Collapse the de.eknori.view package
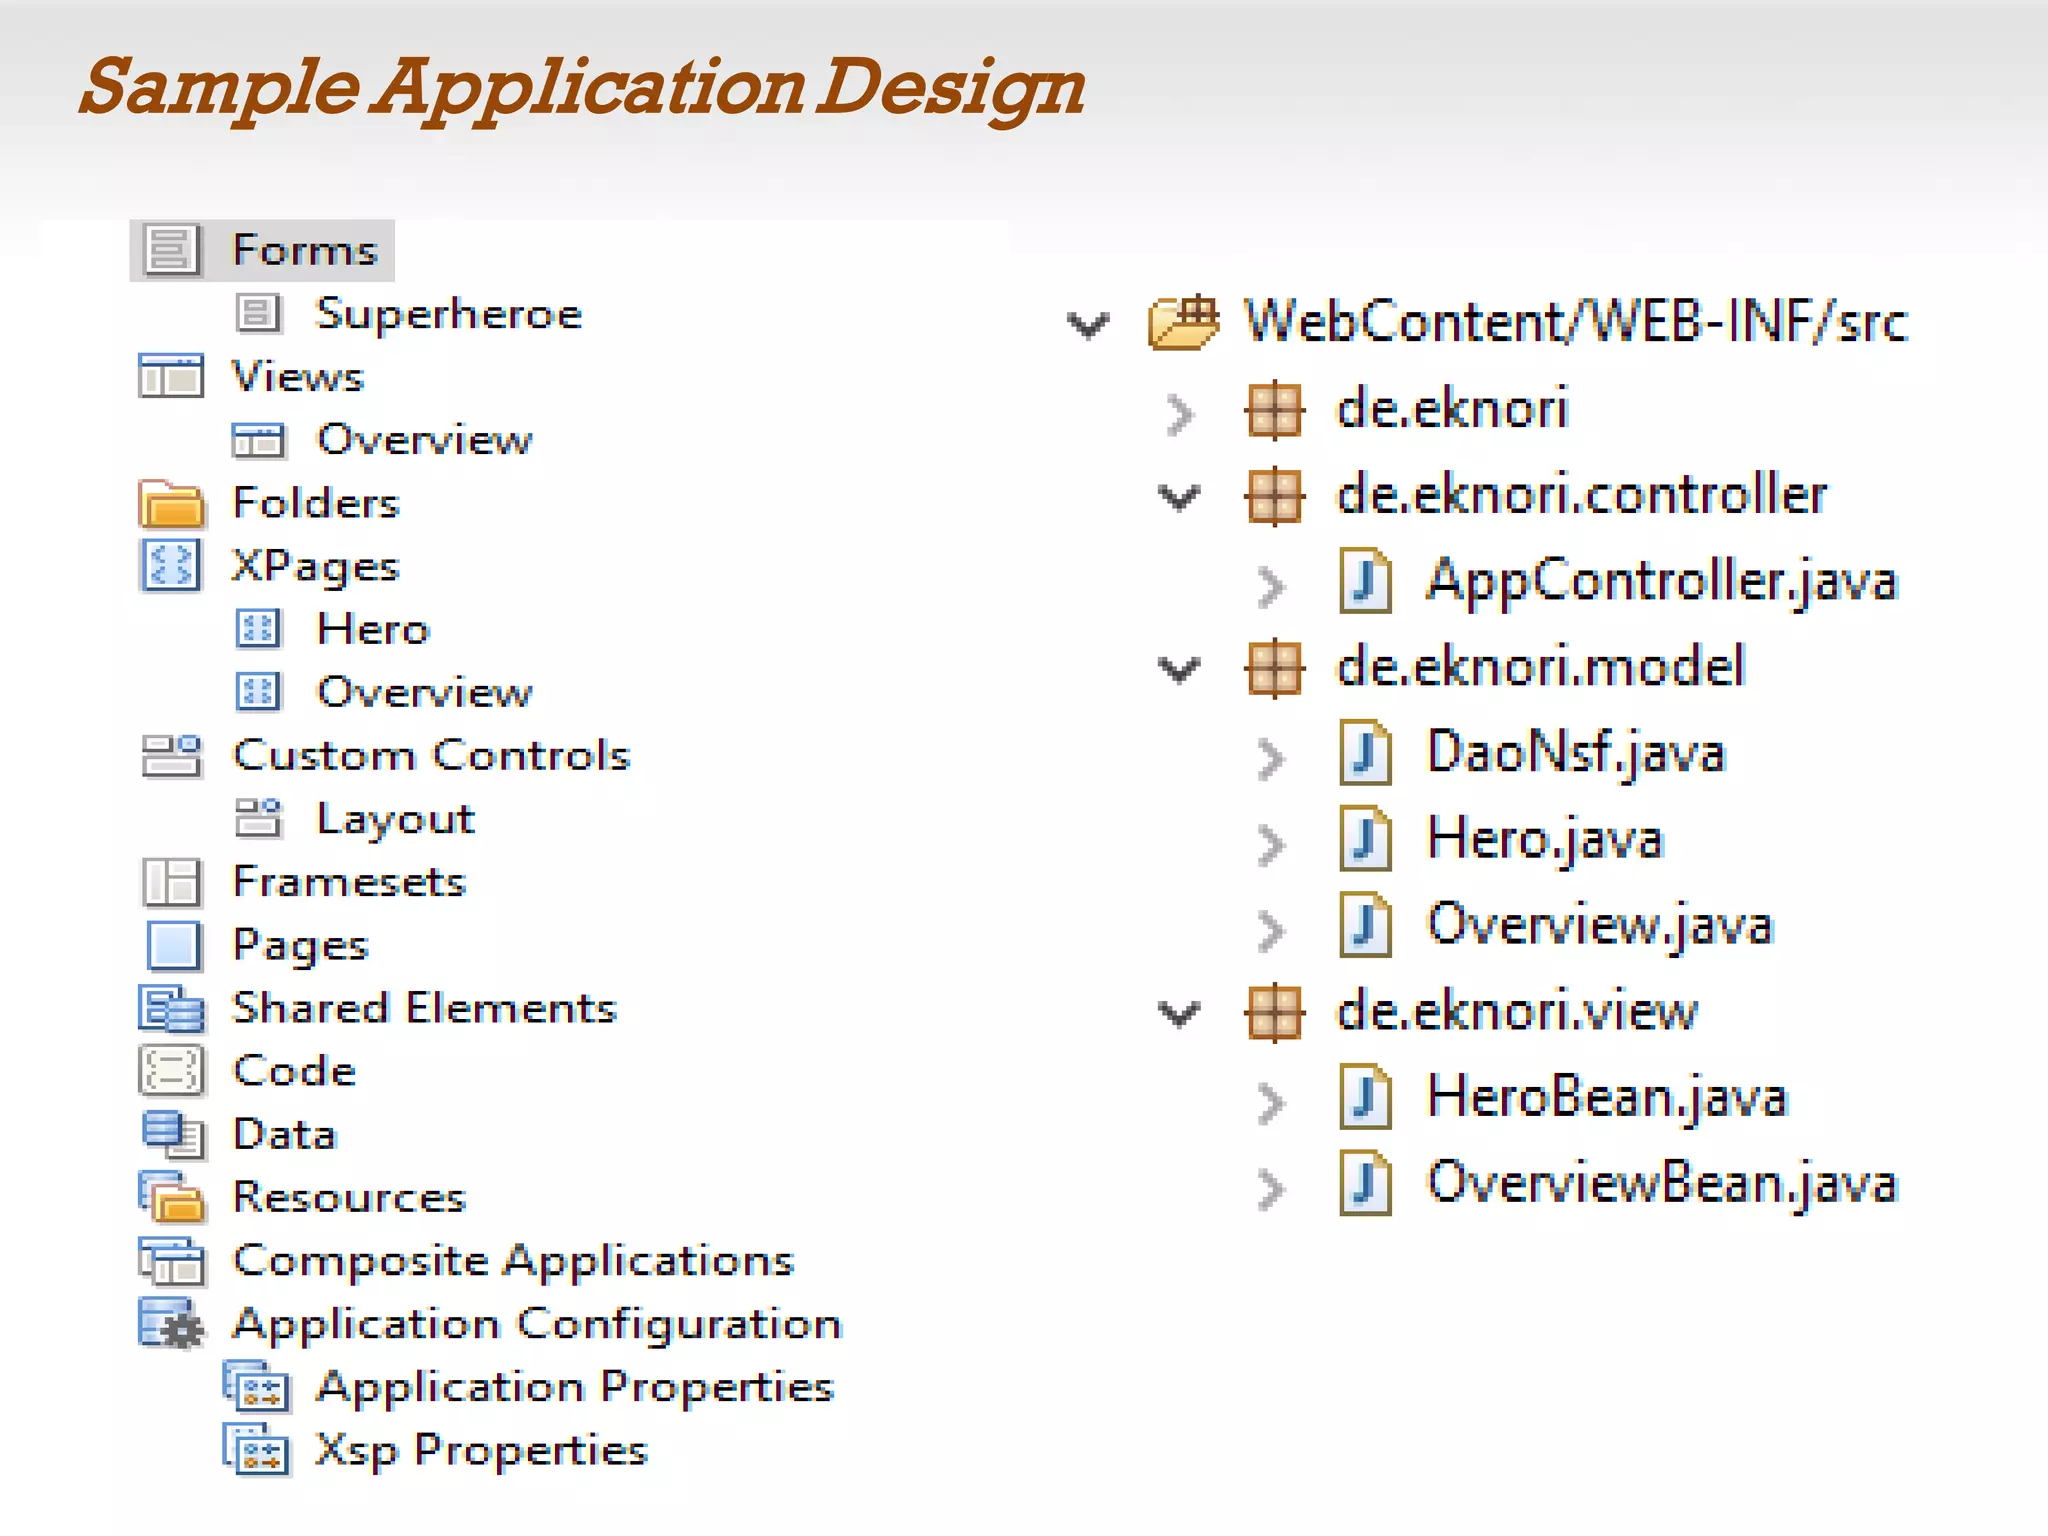The width and height of the screenshot is (2048, 1536). (x=1179, y=1014)
